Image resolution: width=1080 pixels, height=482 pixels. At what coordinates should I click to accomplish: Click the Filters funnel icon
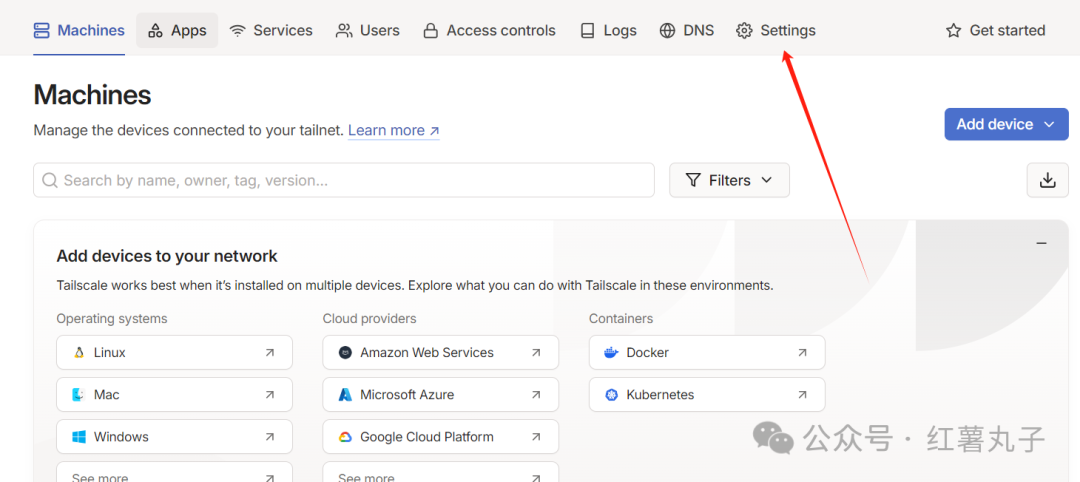(x=693, y=180)
